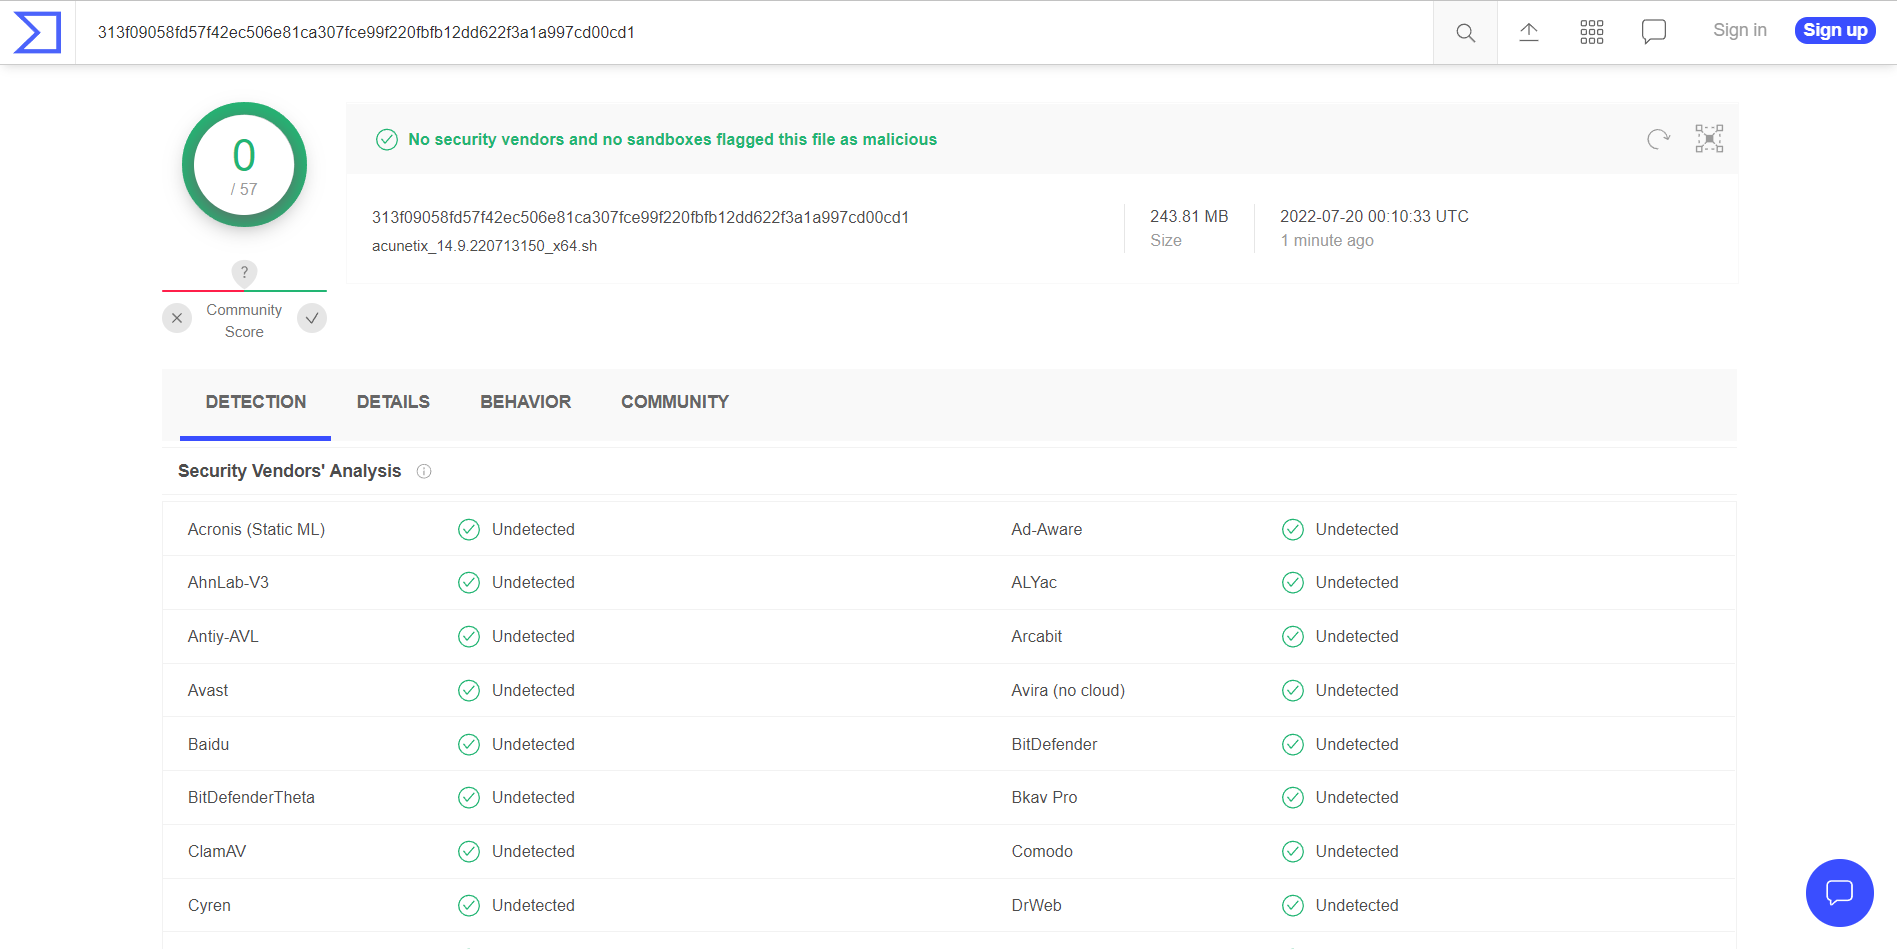Click the reanalyze refresh icon
Image resolution: width=1897 pixels, height=949 pixels.
click(x=1658, y=139)
